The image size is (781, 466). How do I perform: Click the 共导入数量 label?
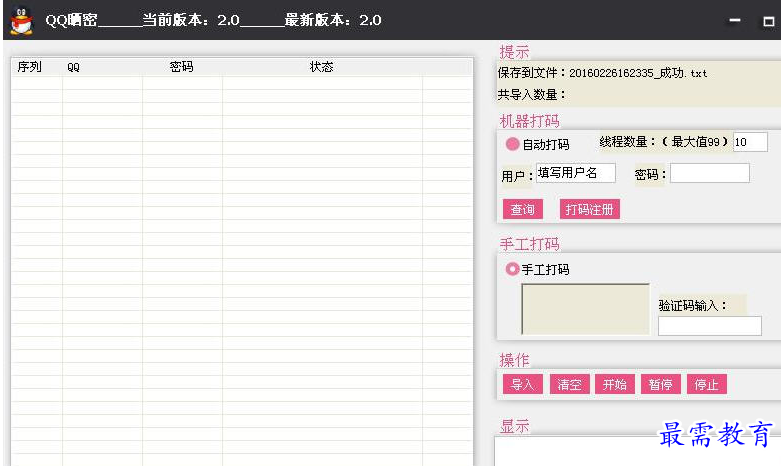pyautogui.click(x=531, y=94)
